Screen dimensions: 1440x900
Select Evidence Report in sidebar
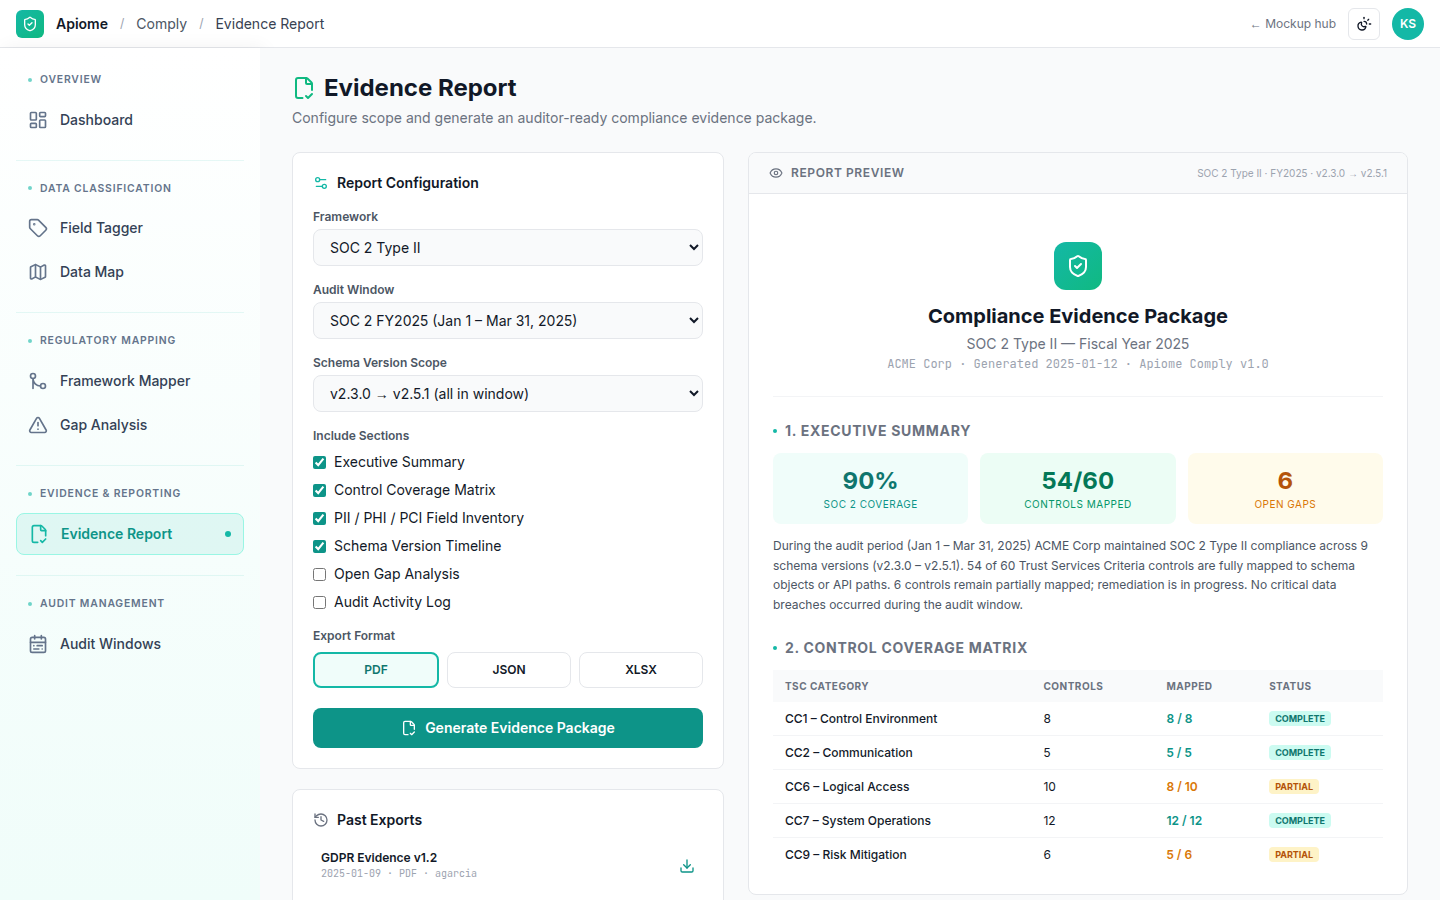[130, 534]
